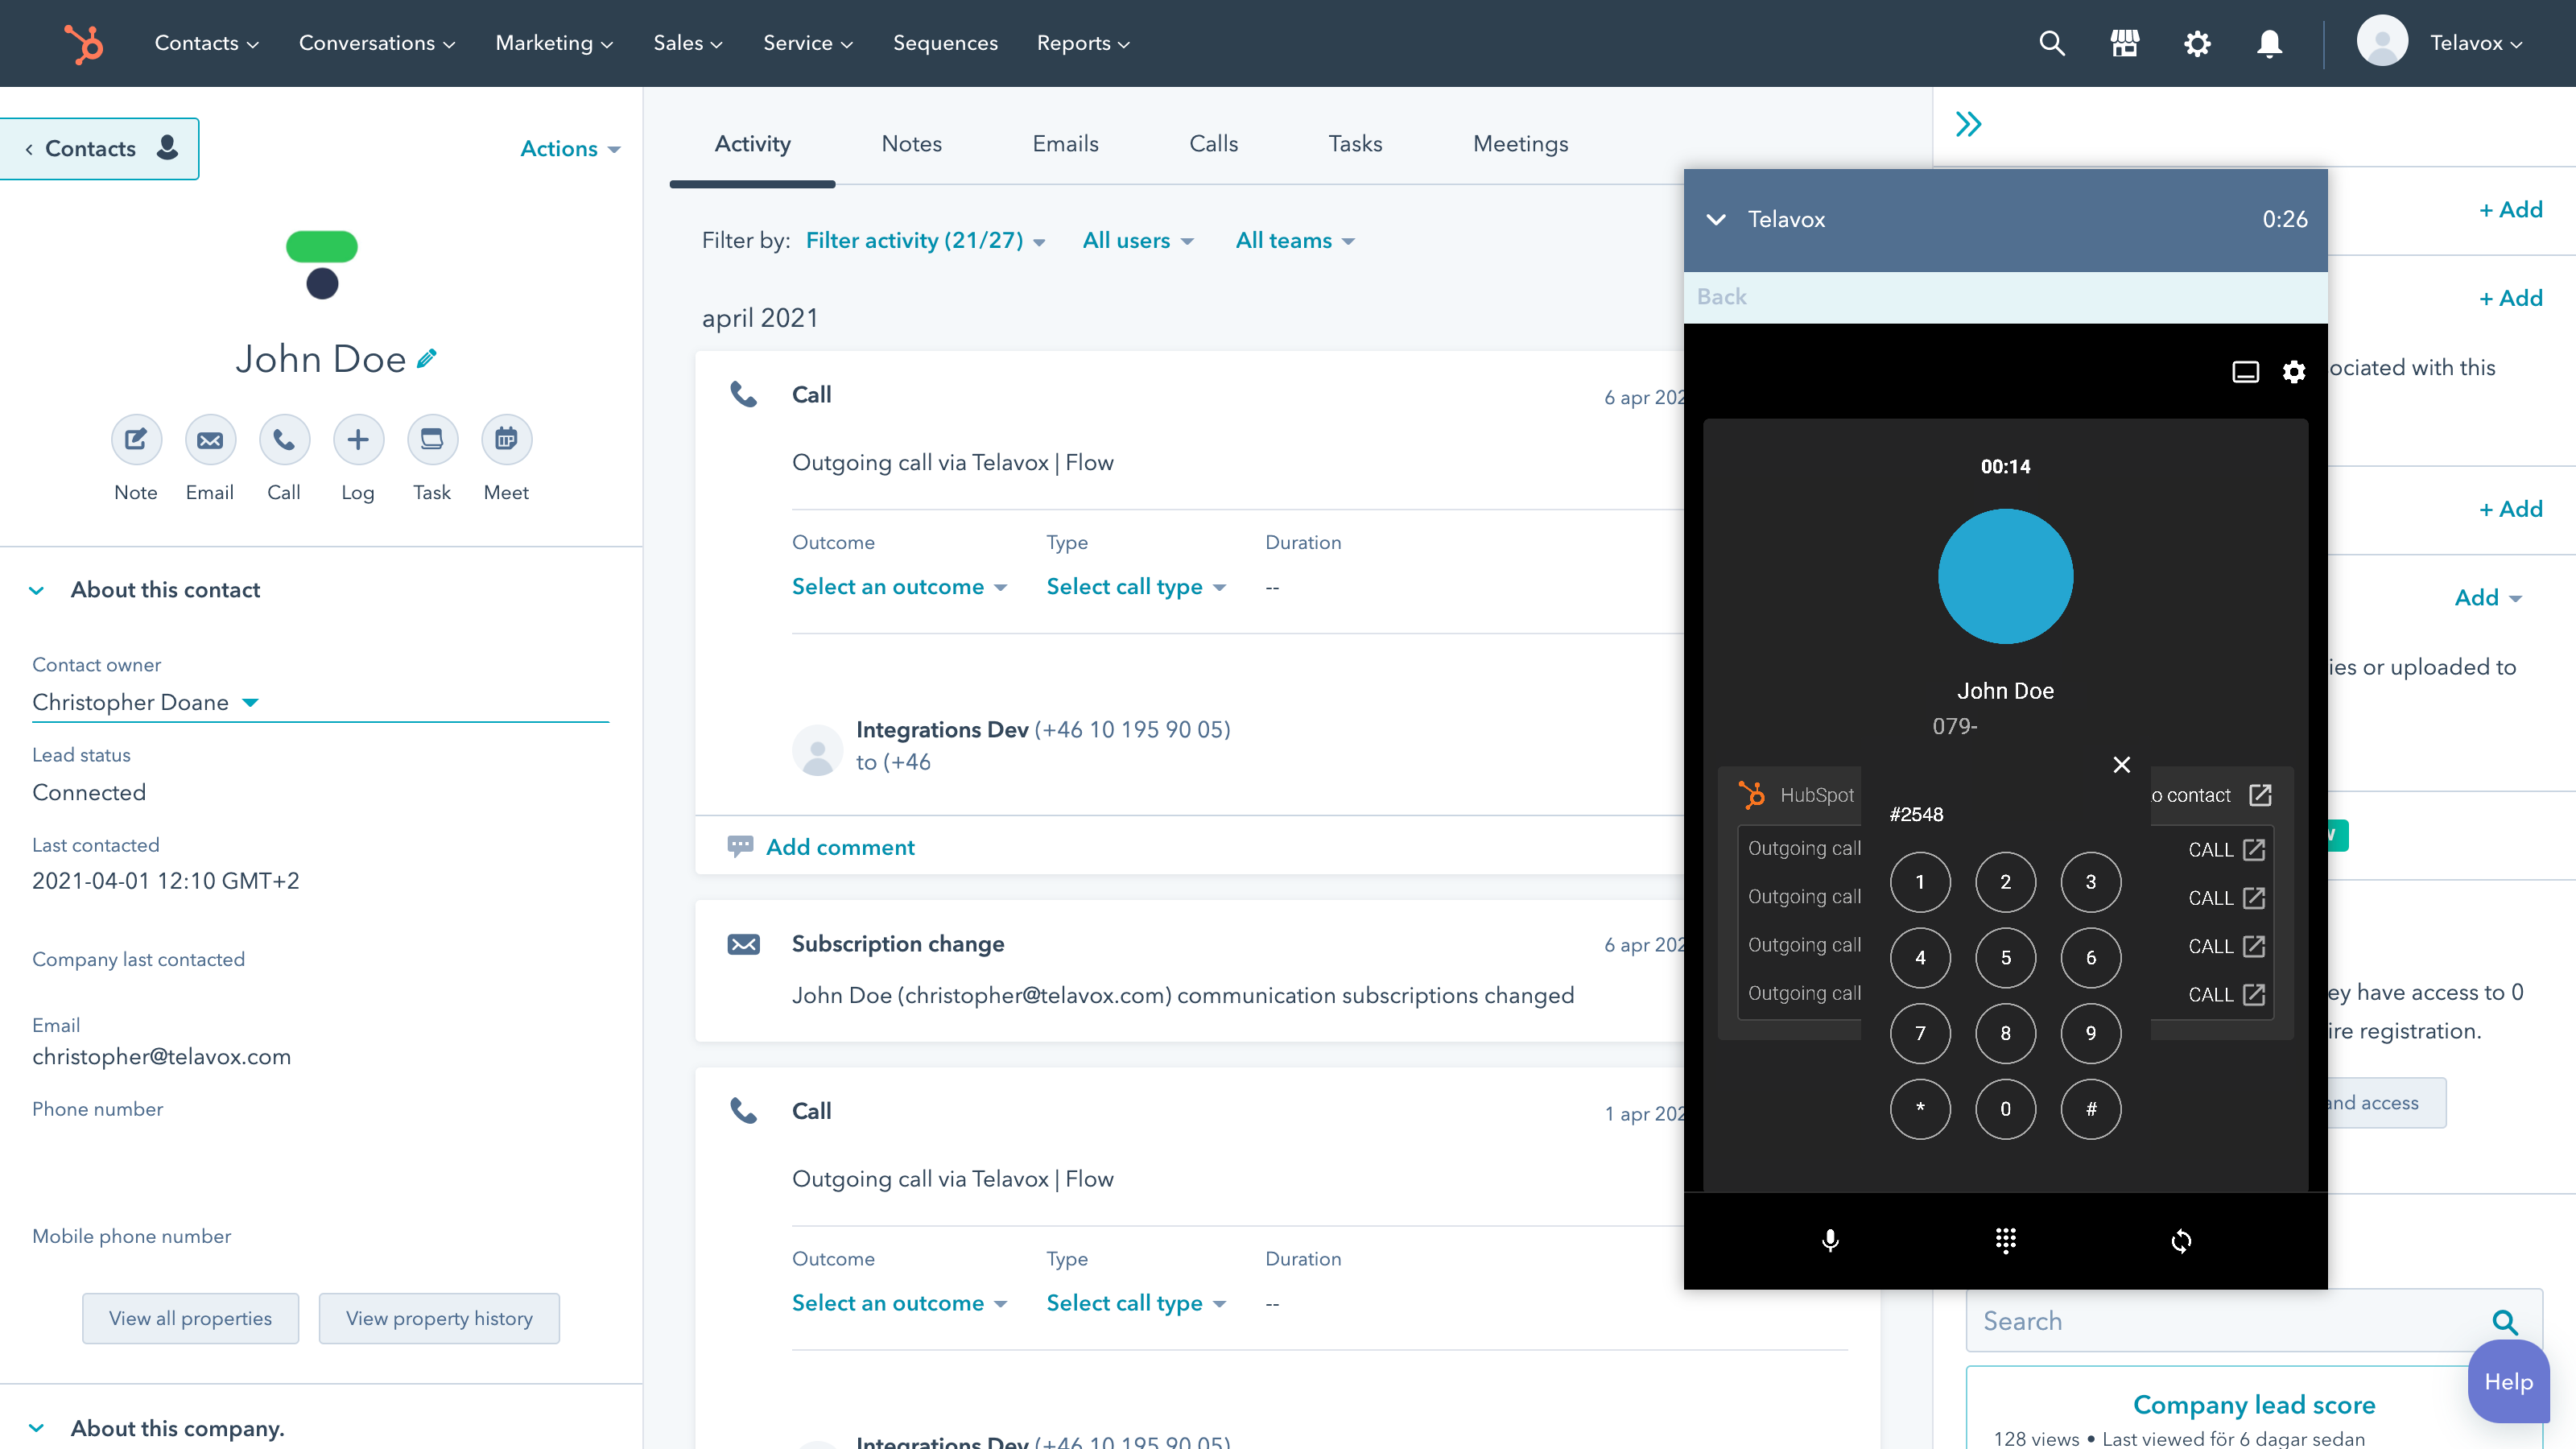Dial digit 5 on keypad

click(2005, 958)
